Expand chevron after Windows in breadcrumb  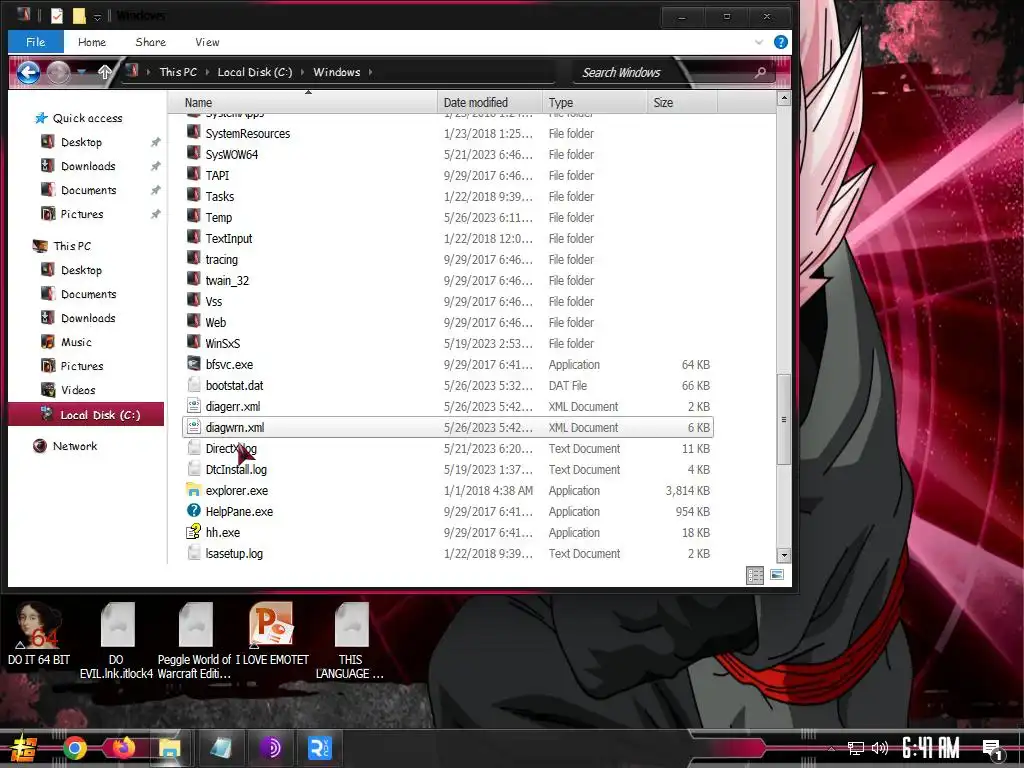[370, 72]
